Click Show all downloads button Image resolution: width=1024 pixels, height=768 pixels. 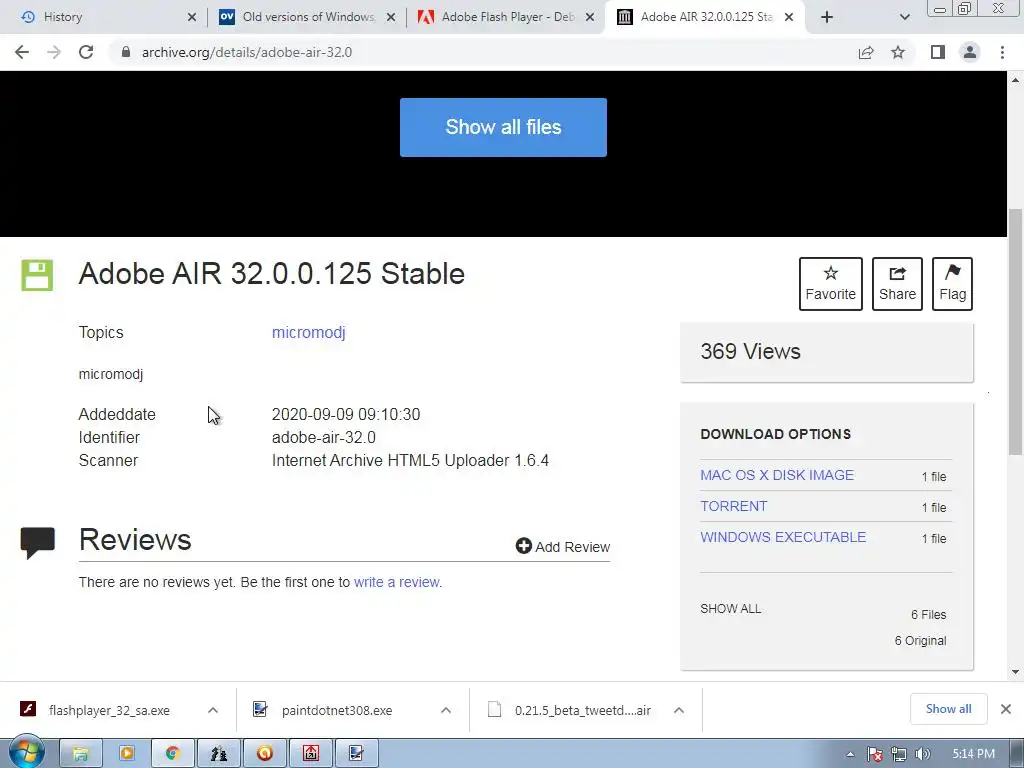(x=948, y=709)
